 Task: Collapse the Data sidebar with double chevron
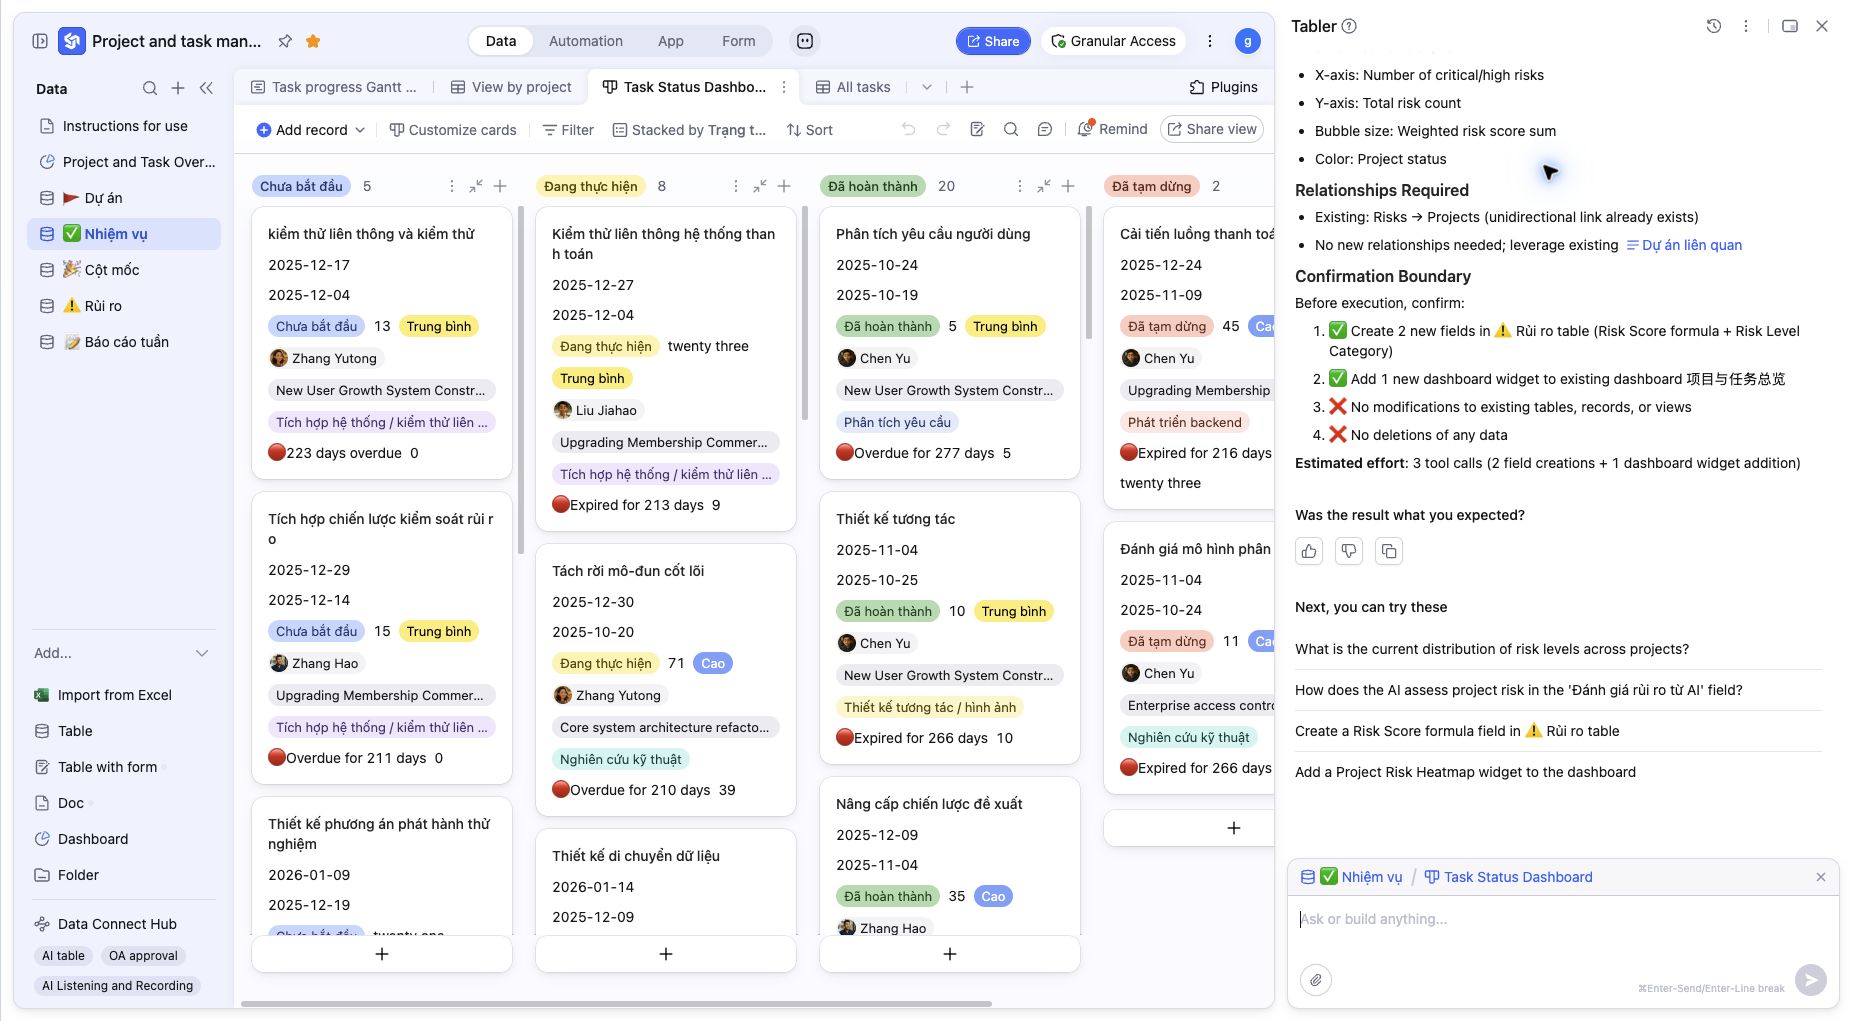pyautogui.click(x=206, y=88)
